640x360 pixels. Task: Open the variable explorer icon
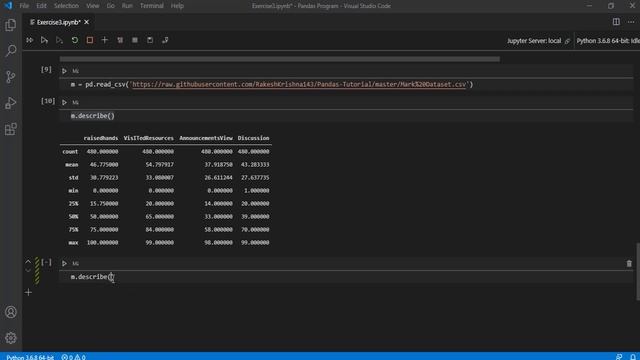pos(135,40)
